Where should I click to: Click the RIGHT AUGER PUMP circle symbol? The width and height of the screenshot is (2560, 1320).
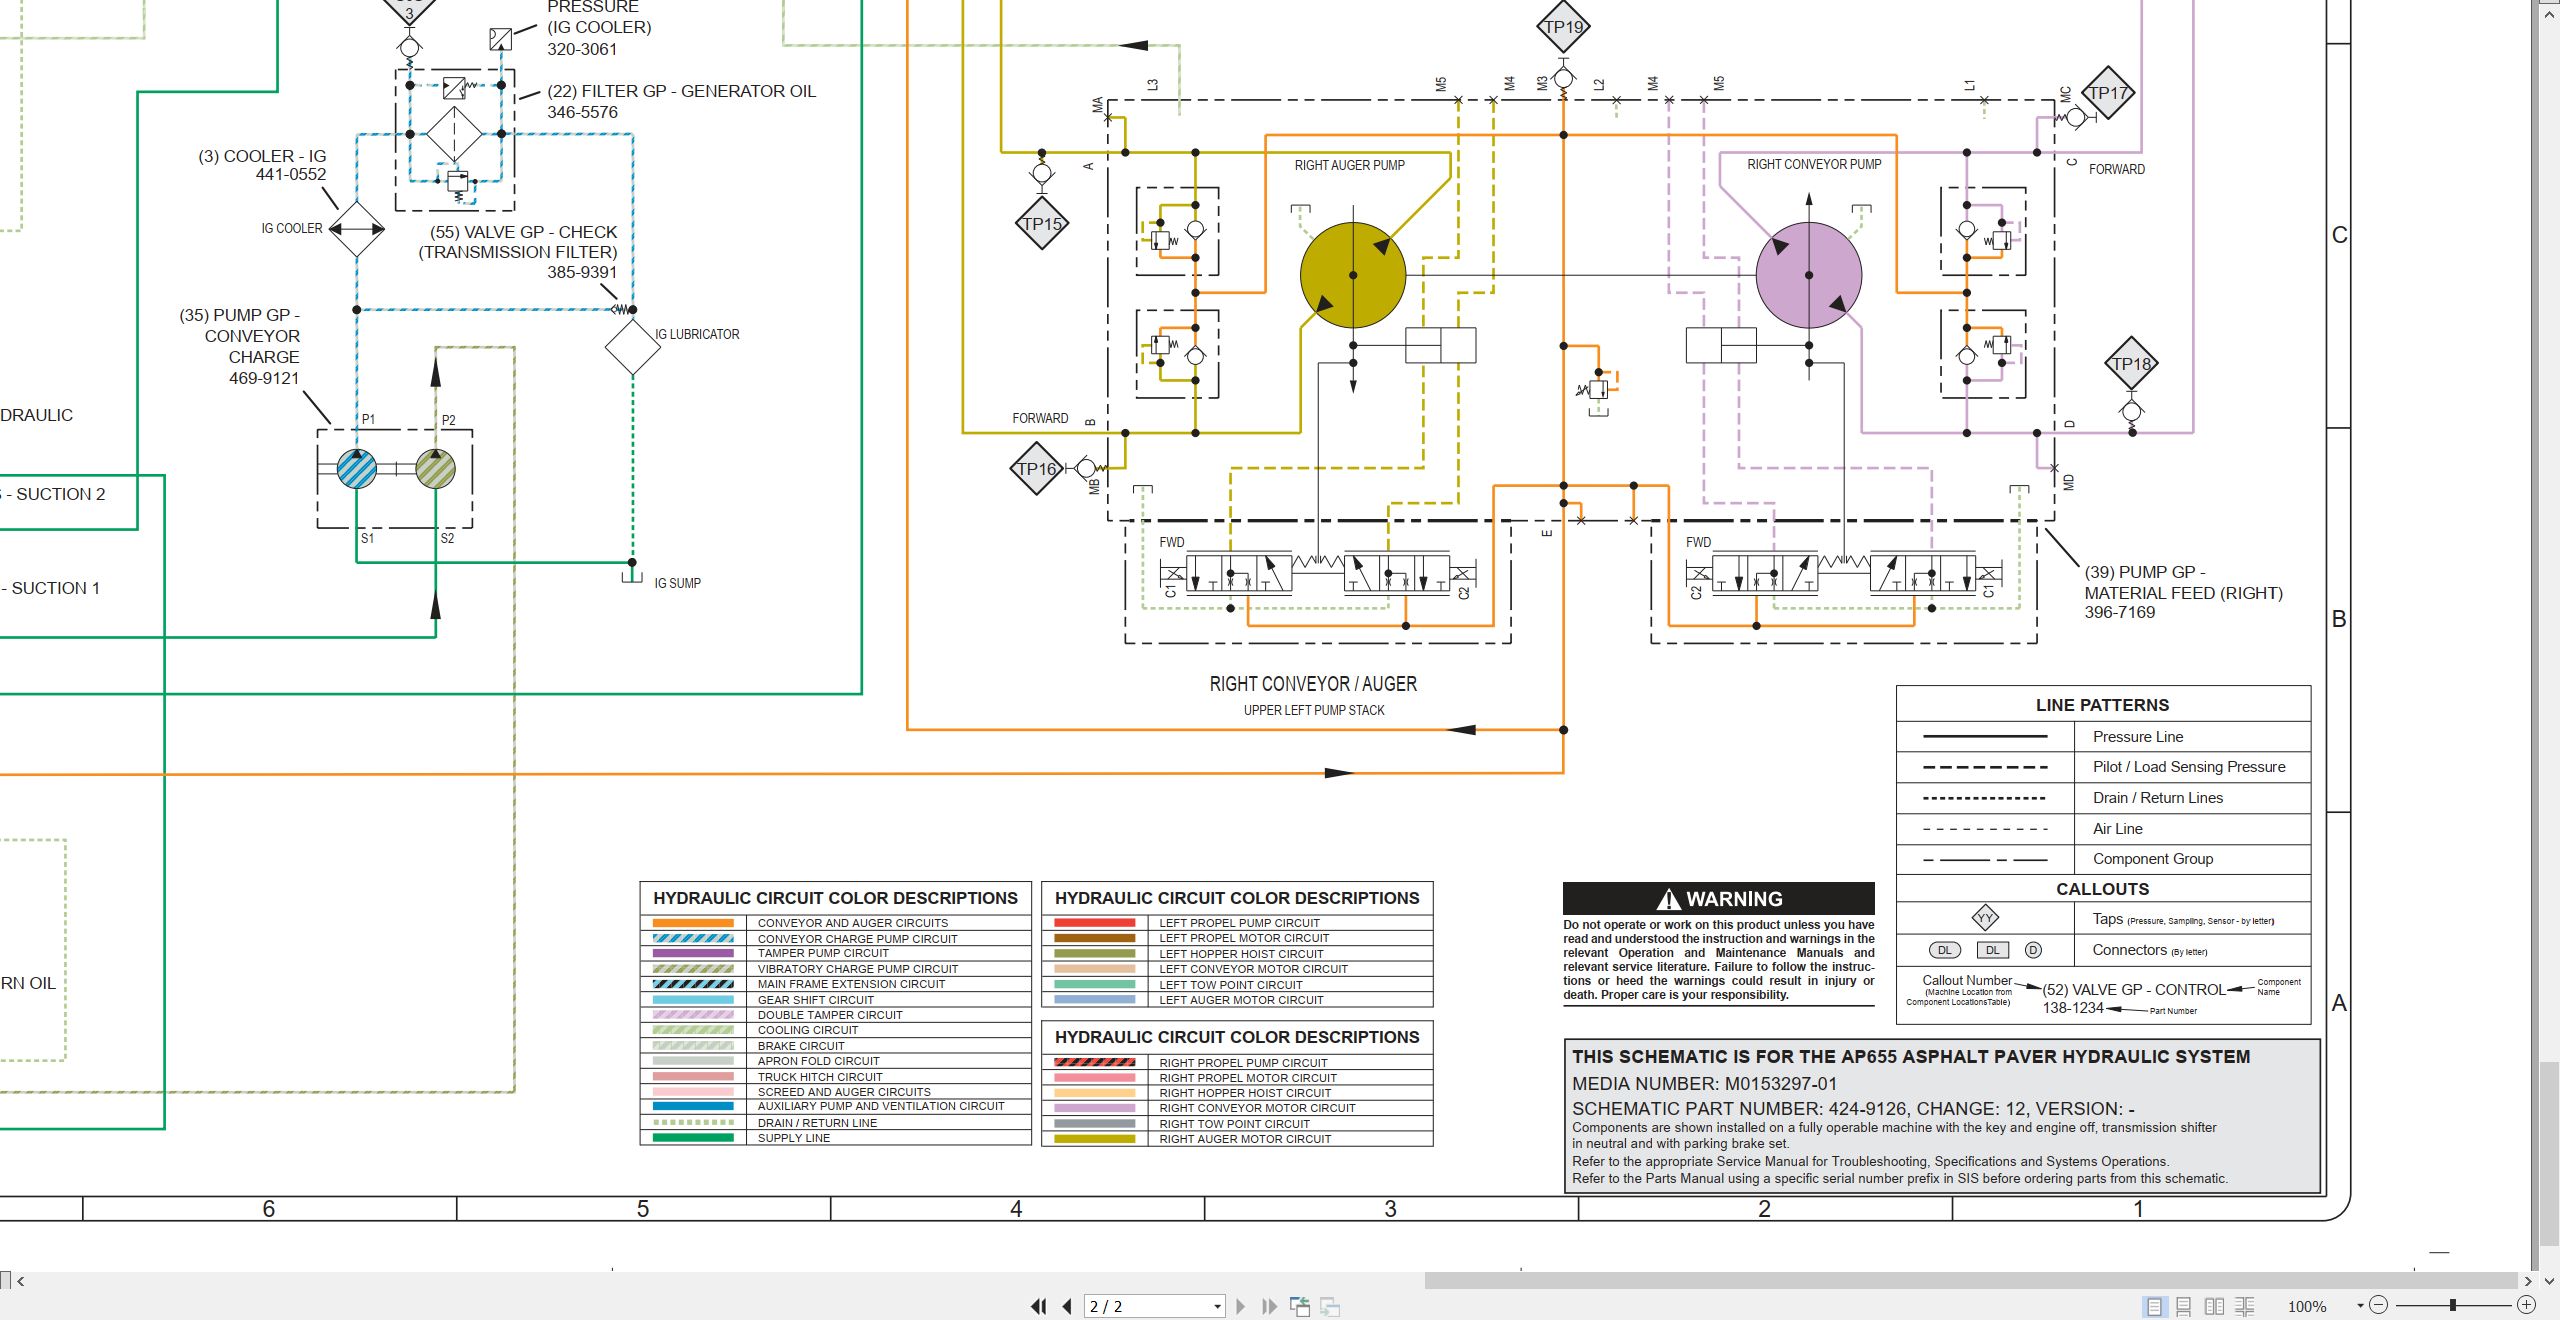[x=1353, y=275]
